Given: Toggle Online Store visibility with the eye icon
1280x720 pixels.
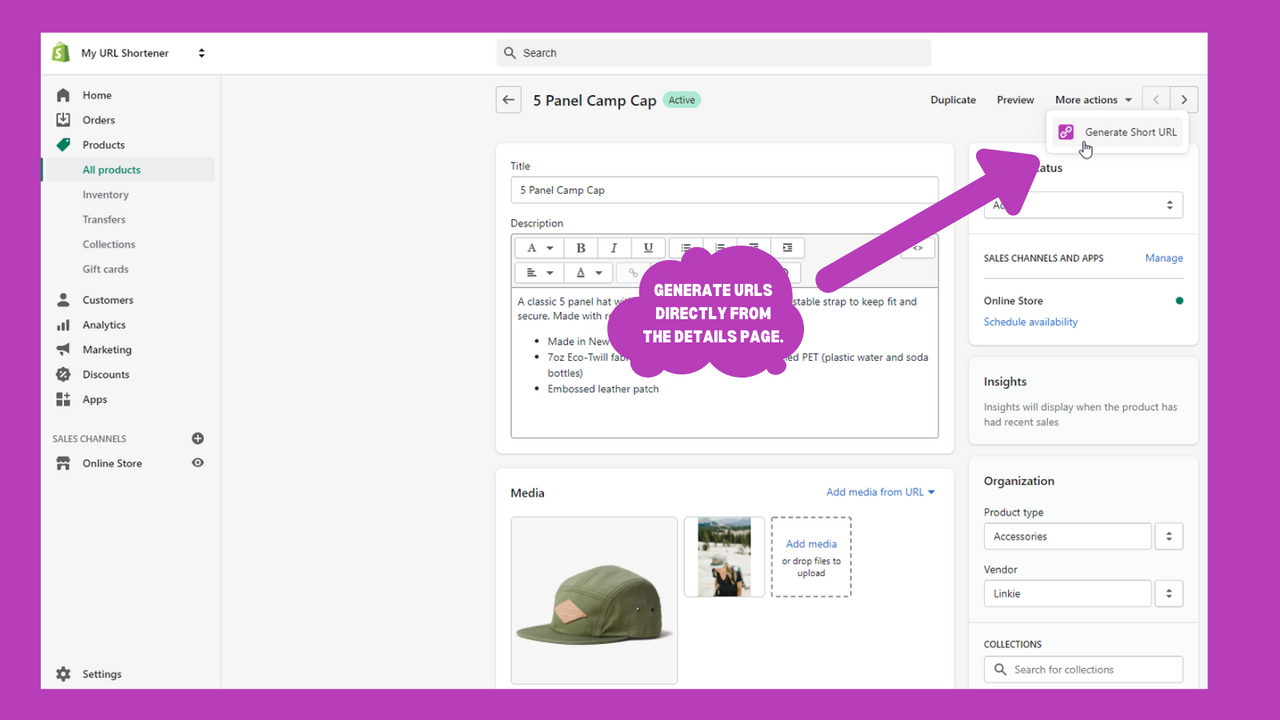Looking at the screenshot, I should tap(197, 462).
